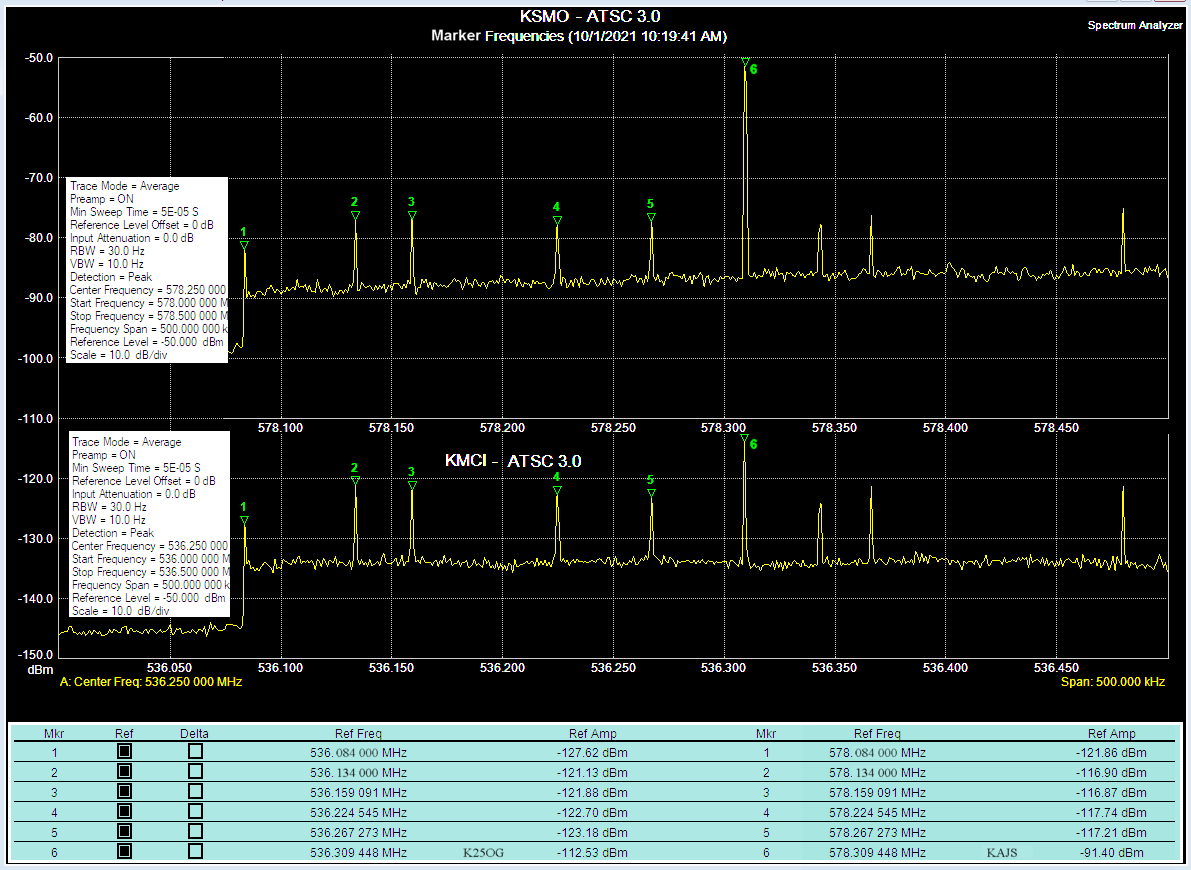
Task: Toggle Ref checkbox for marker 4
Action: pyautogui.click(x=125, y=811)
